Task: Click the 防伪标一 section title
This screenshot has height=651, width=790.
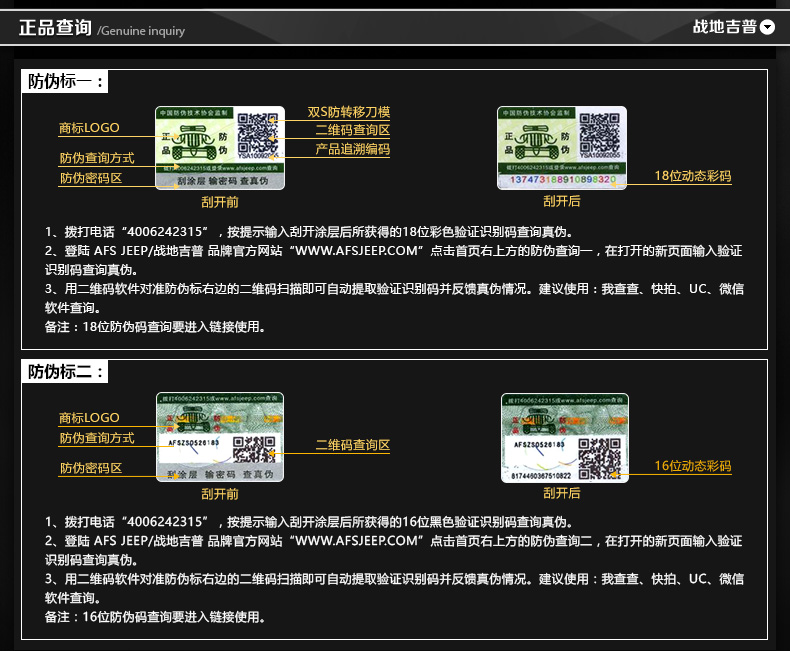Action: [65, 82]
